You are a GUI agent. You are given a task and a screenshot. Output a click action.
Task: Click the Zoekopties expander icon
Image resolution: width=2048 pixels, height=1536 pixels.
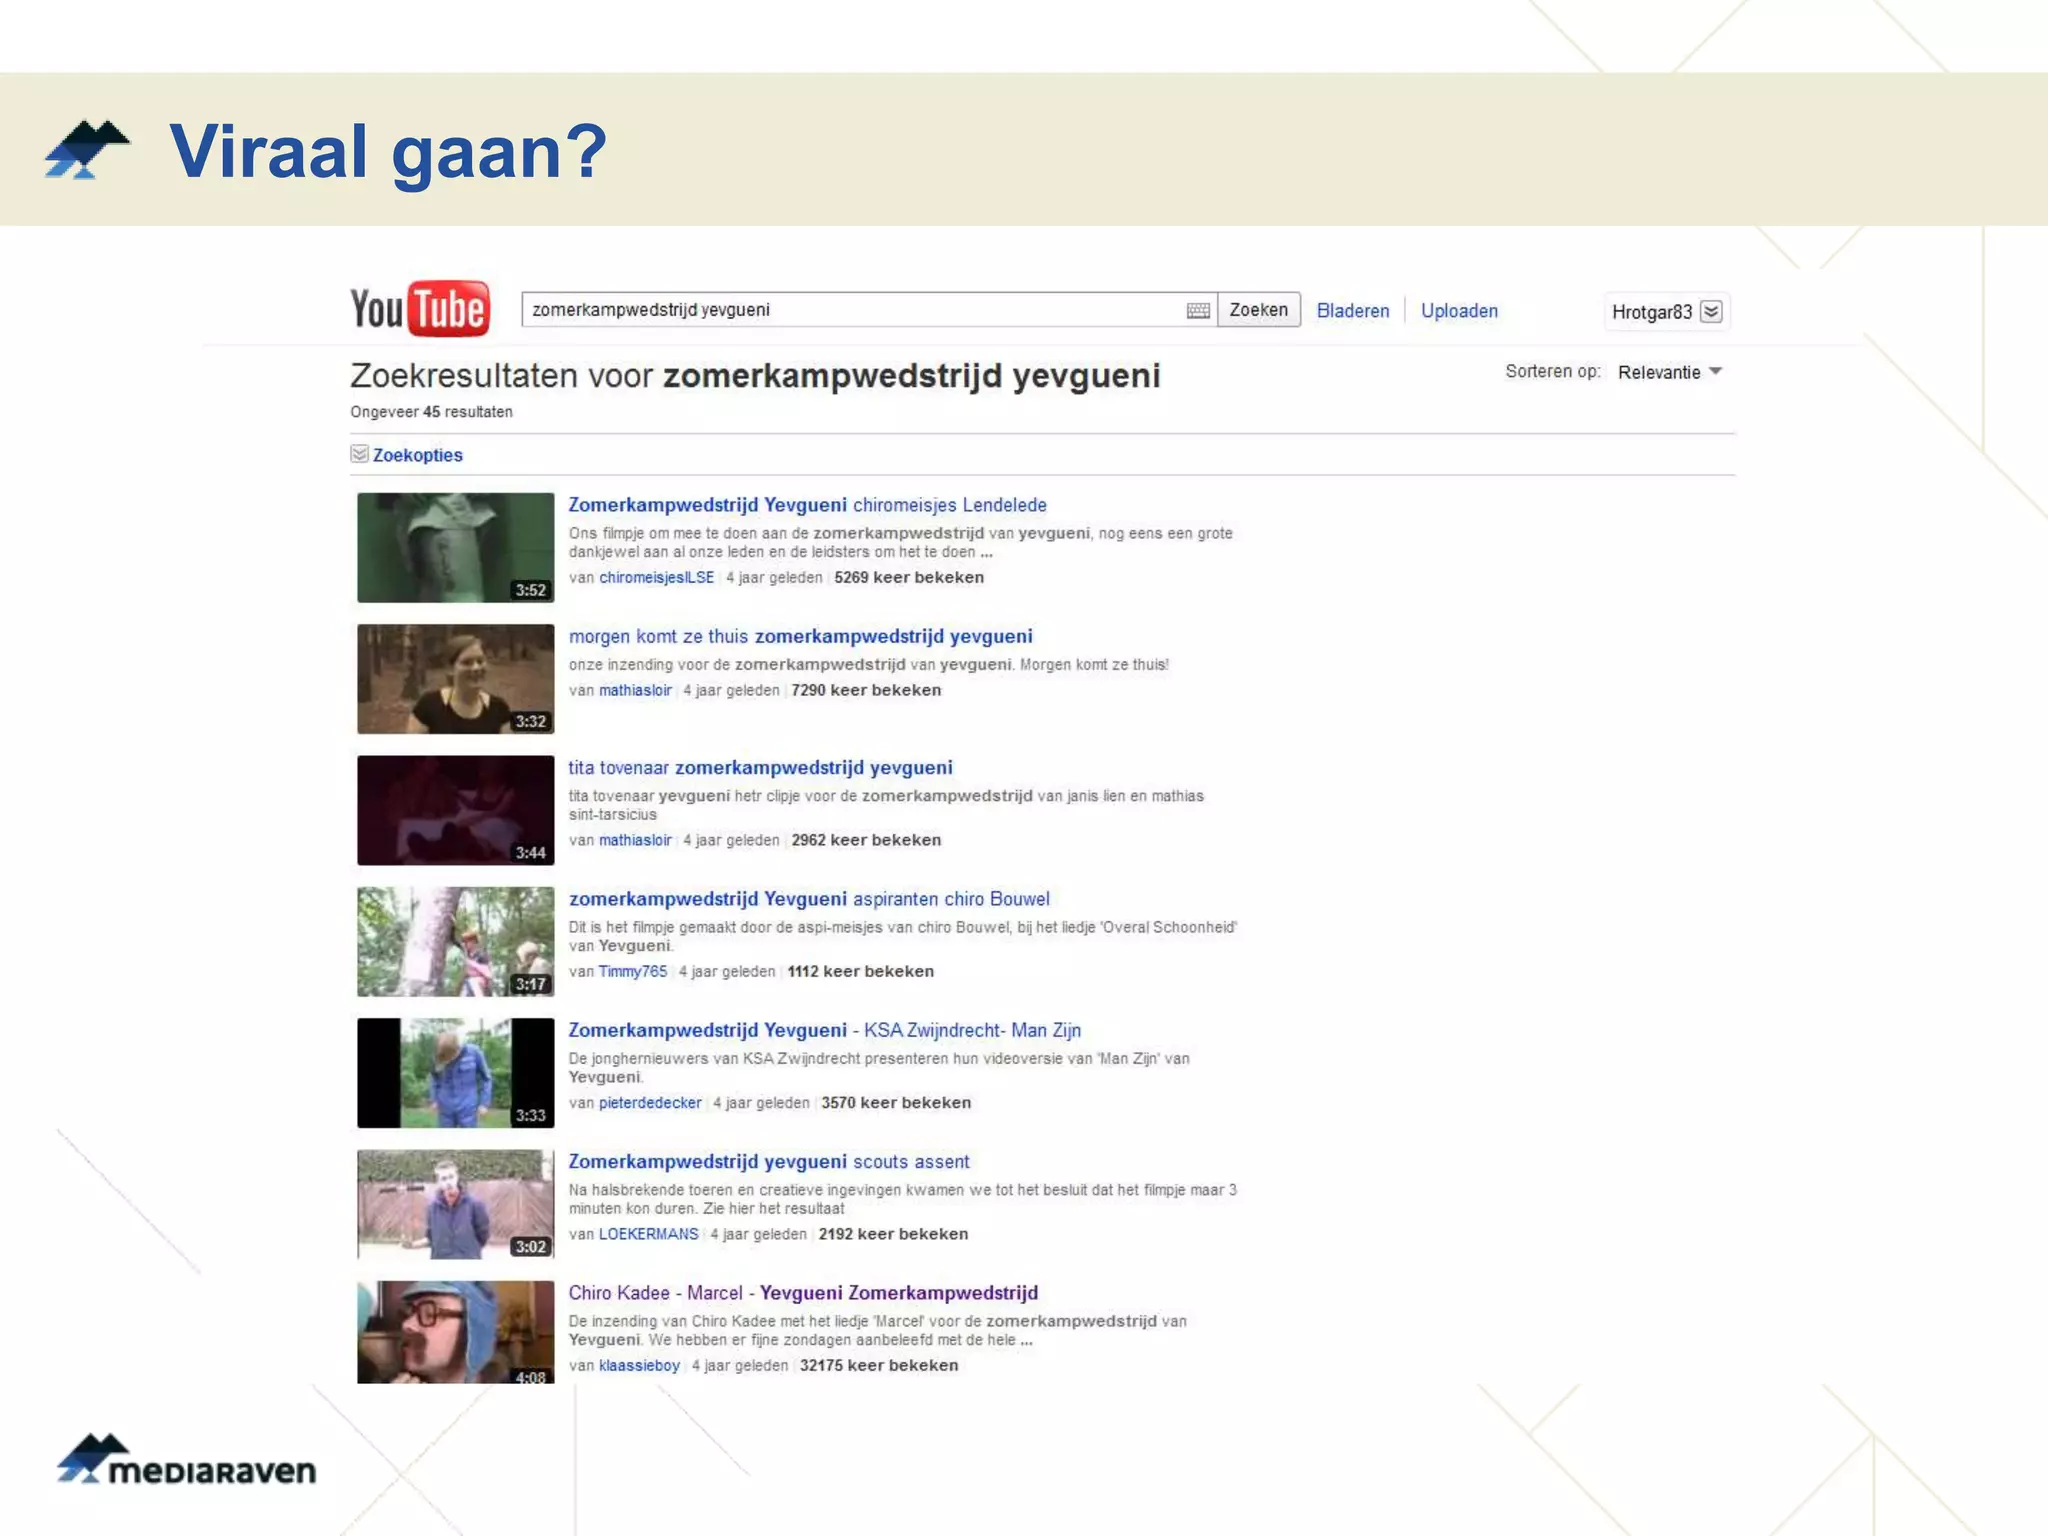click(359, 454)
